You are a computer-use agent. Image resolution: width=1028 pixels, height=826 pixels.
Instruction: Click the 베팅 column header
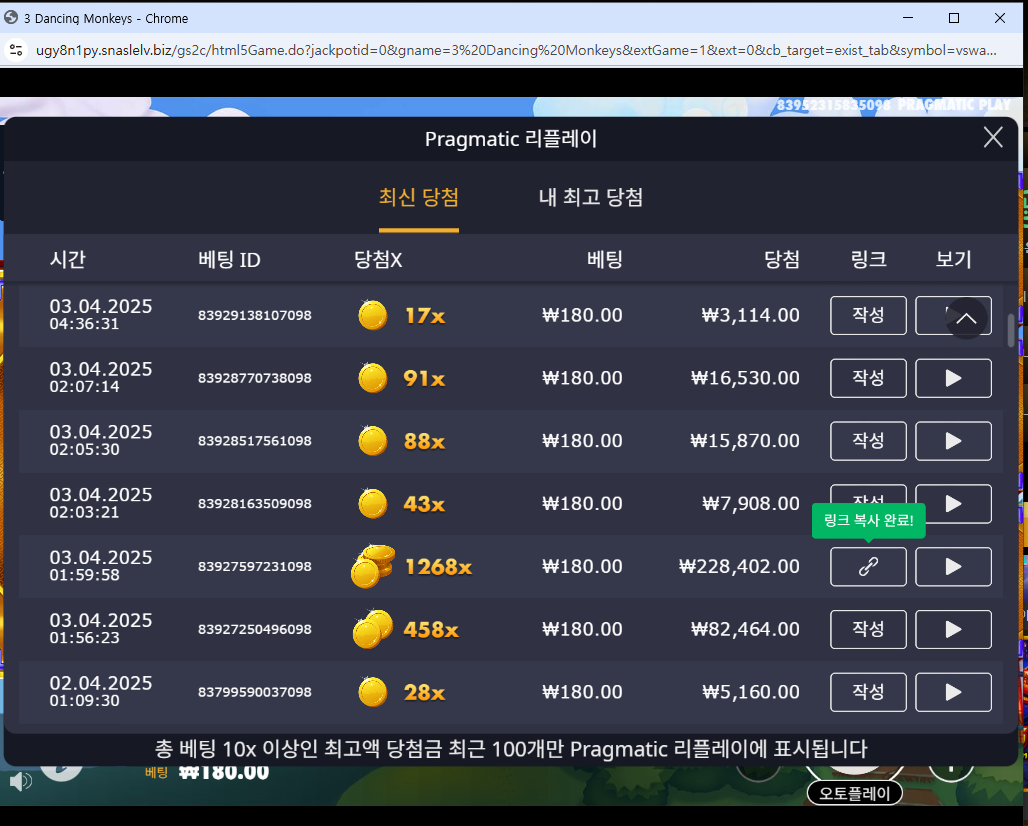604,260
